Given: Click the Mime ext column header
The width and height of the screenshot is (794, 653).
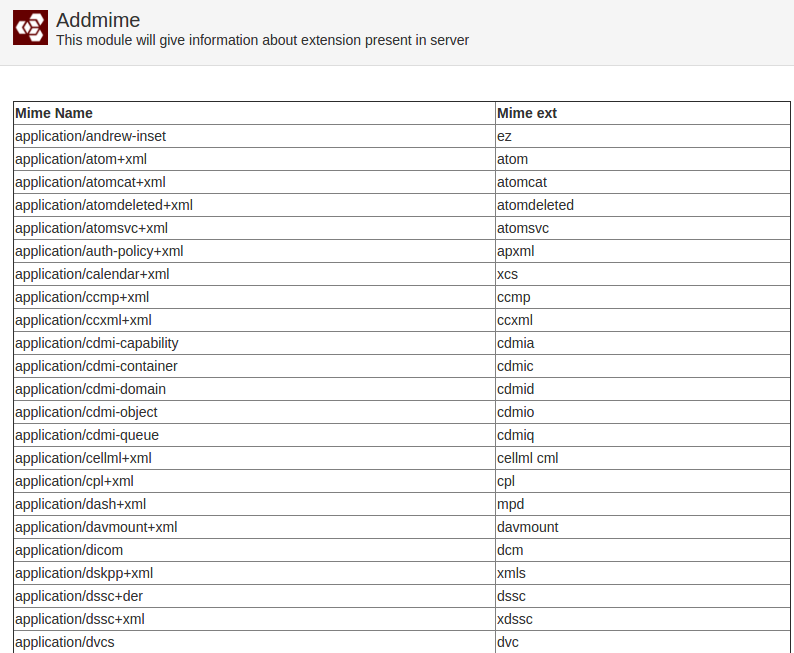Looking at the screenshot, I should tap(643, 113).
